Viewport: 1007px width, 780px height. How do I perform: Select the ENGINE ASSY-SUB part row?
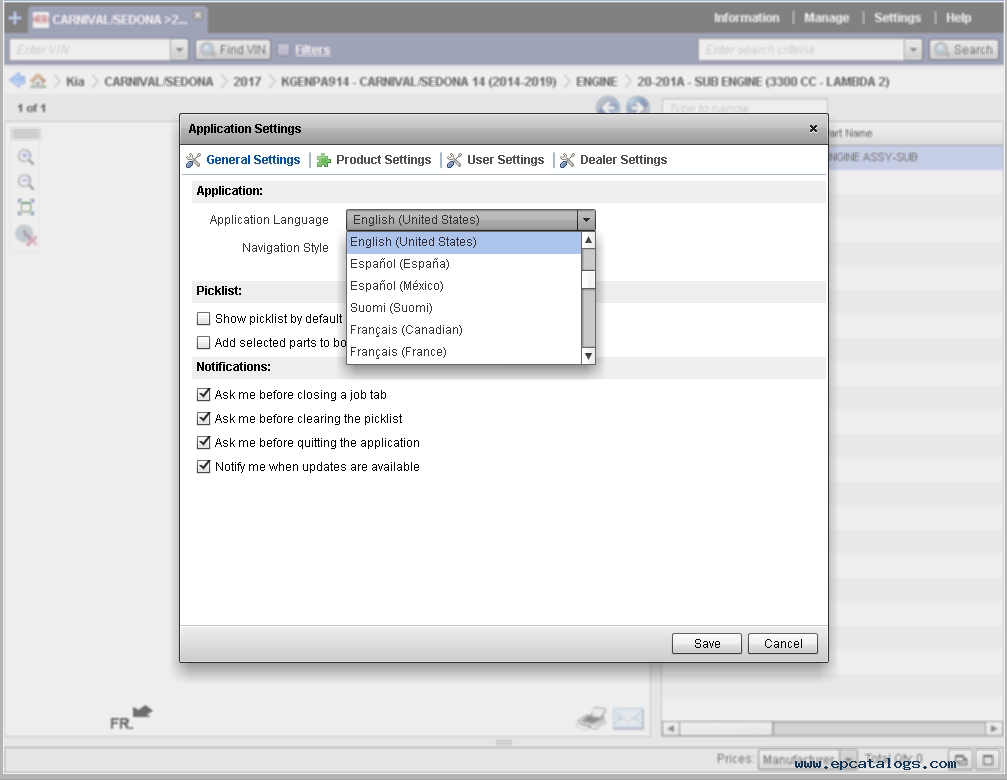pos(915,157)
